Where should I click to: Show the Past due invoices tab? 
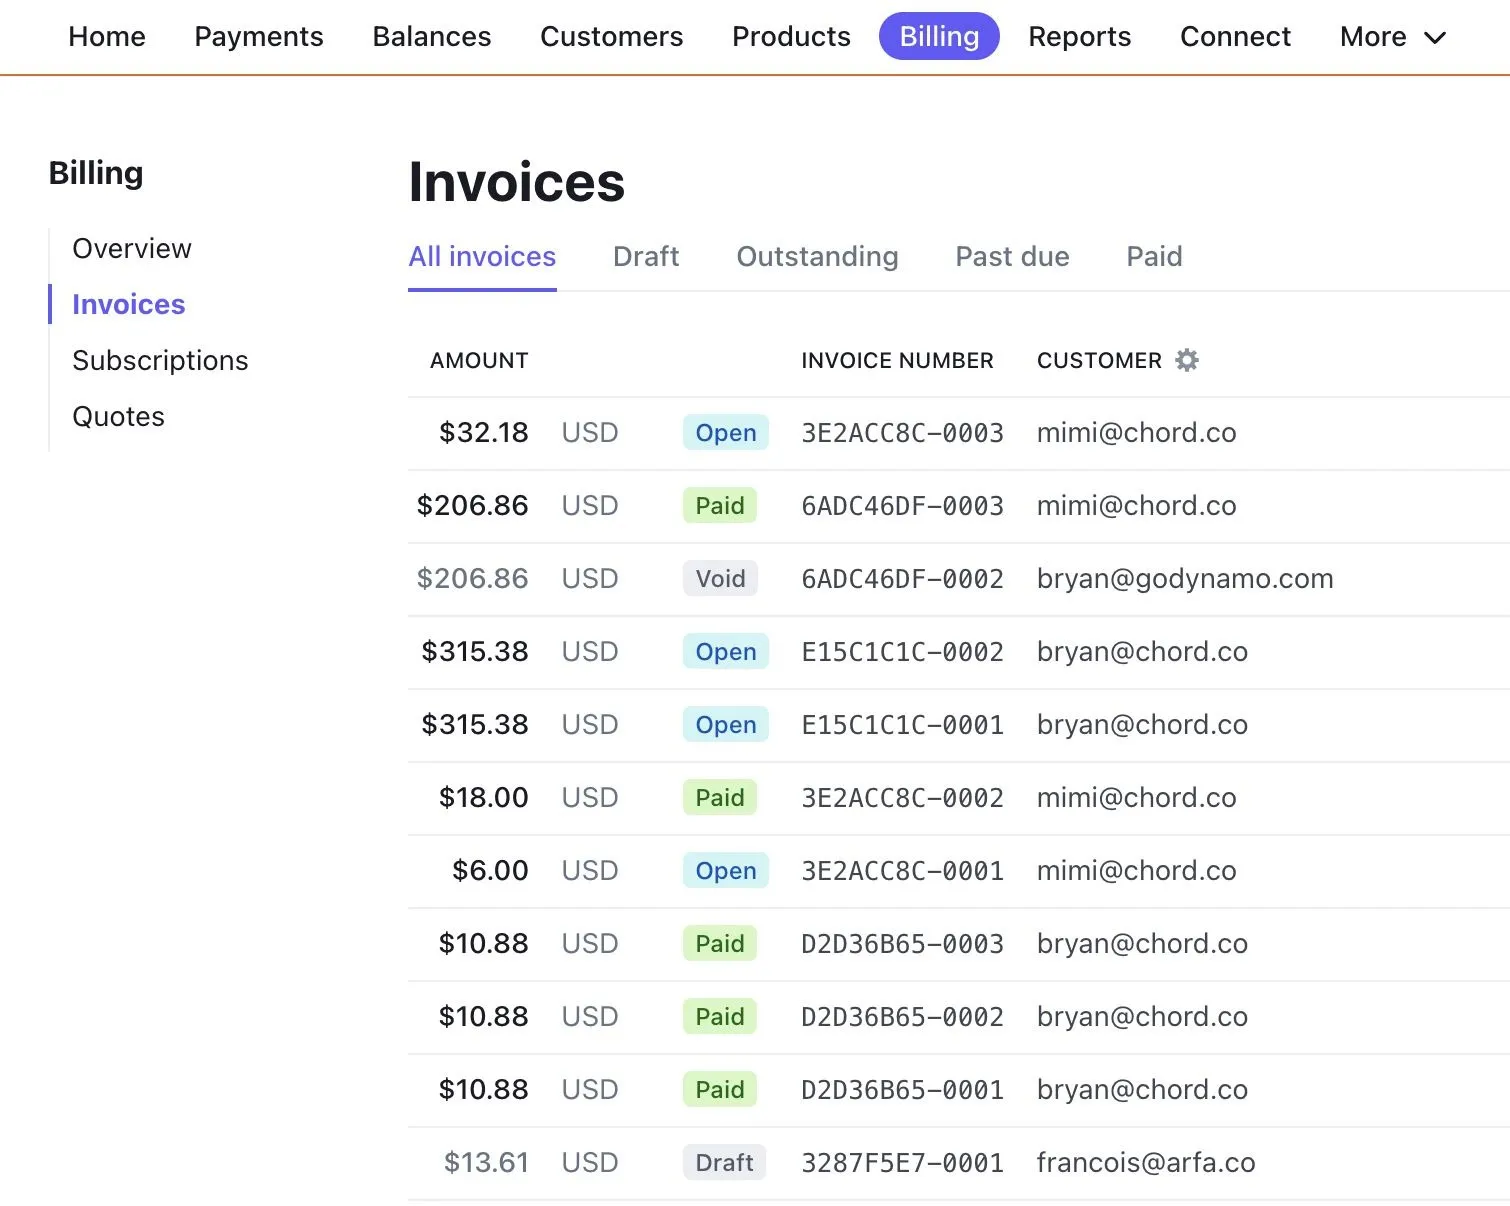click(1012, 257)
